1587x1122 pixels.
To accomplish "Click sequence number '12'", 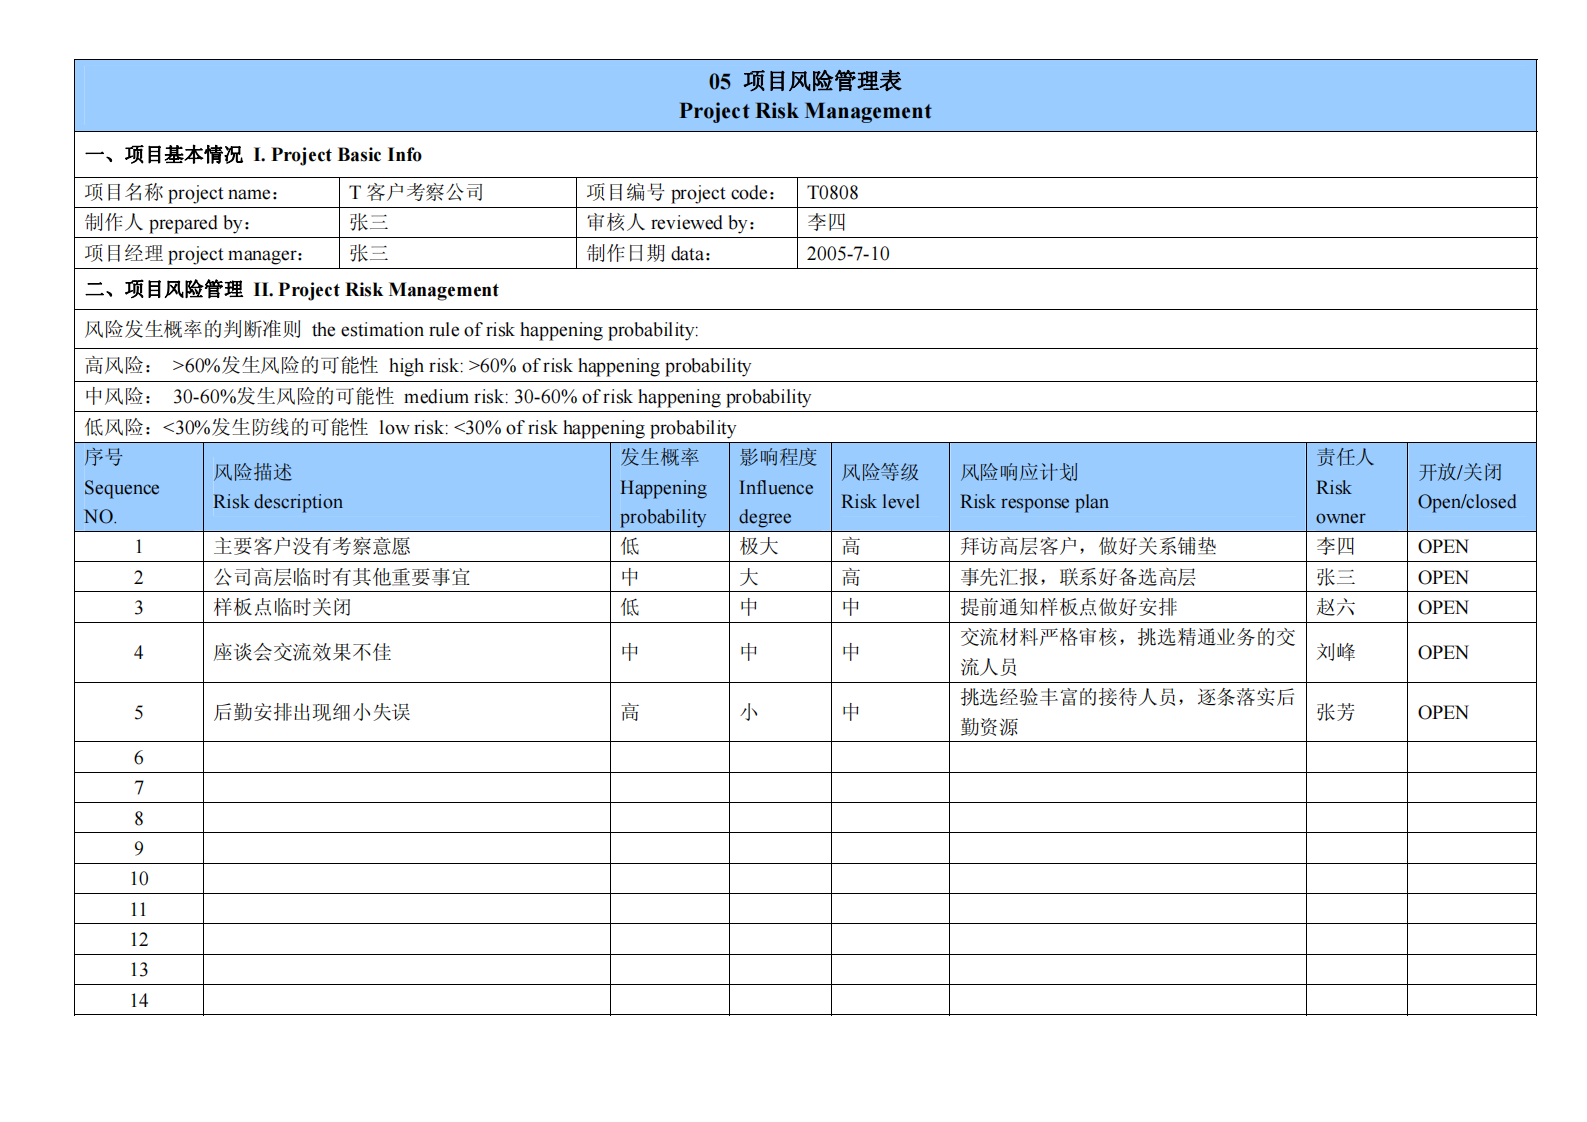I will point(138,940).
